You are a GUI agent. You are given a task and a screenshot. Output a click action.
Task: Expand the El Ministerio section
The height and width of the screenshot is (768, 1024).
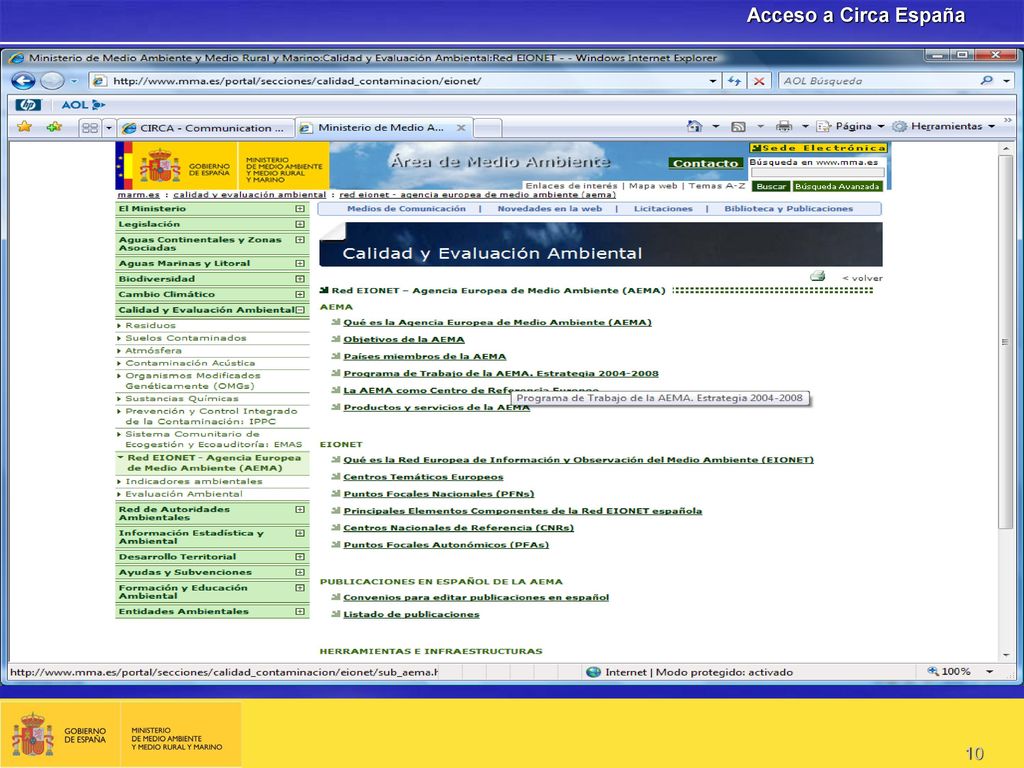pyautogui.click(x=300, y=209)
